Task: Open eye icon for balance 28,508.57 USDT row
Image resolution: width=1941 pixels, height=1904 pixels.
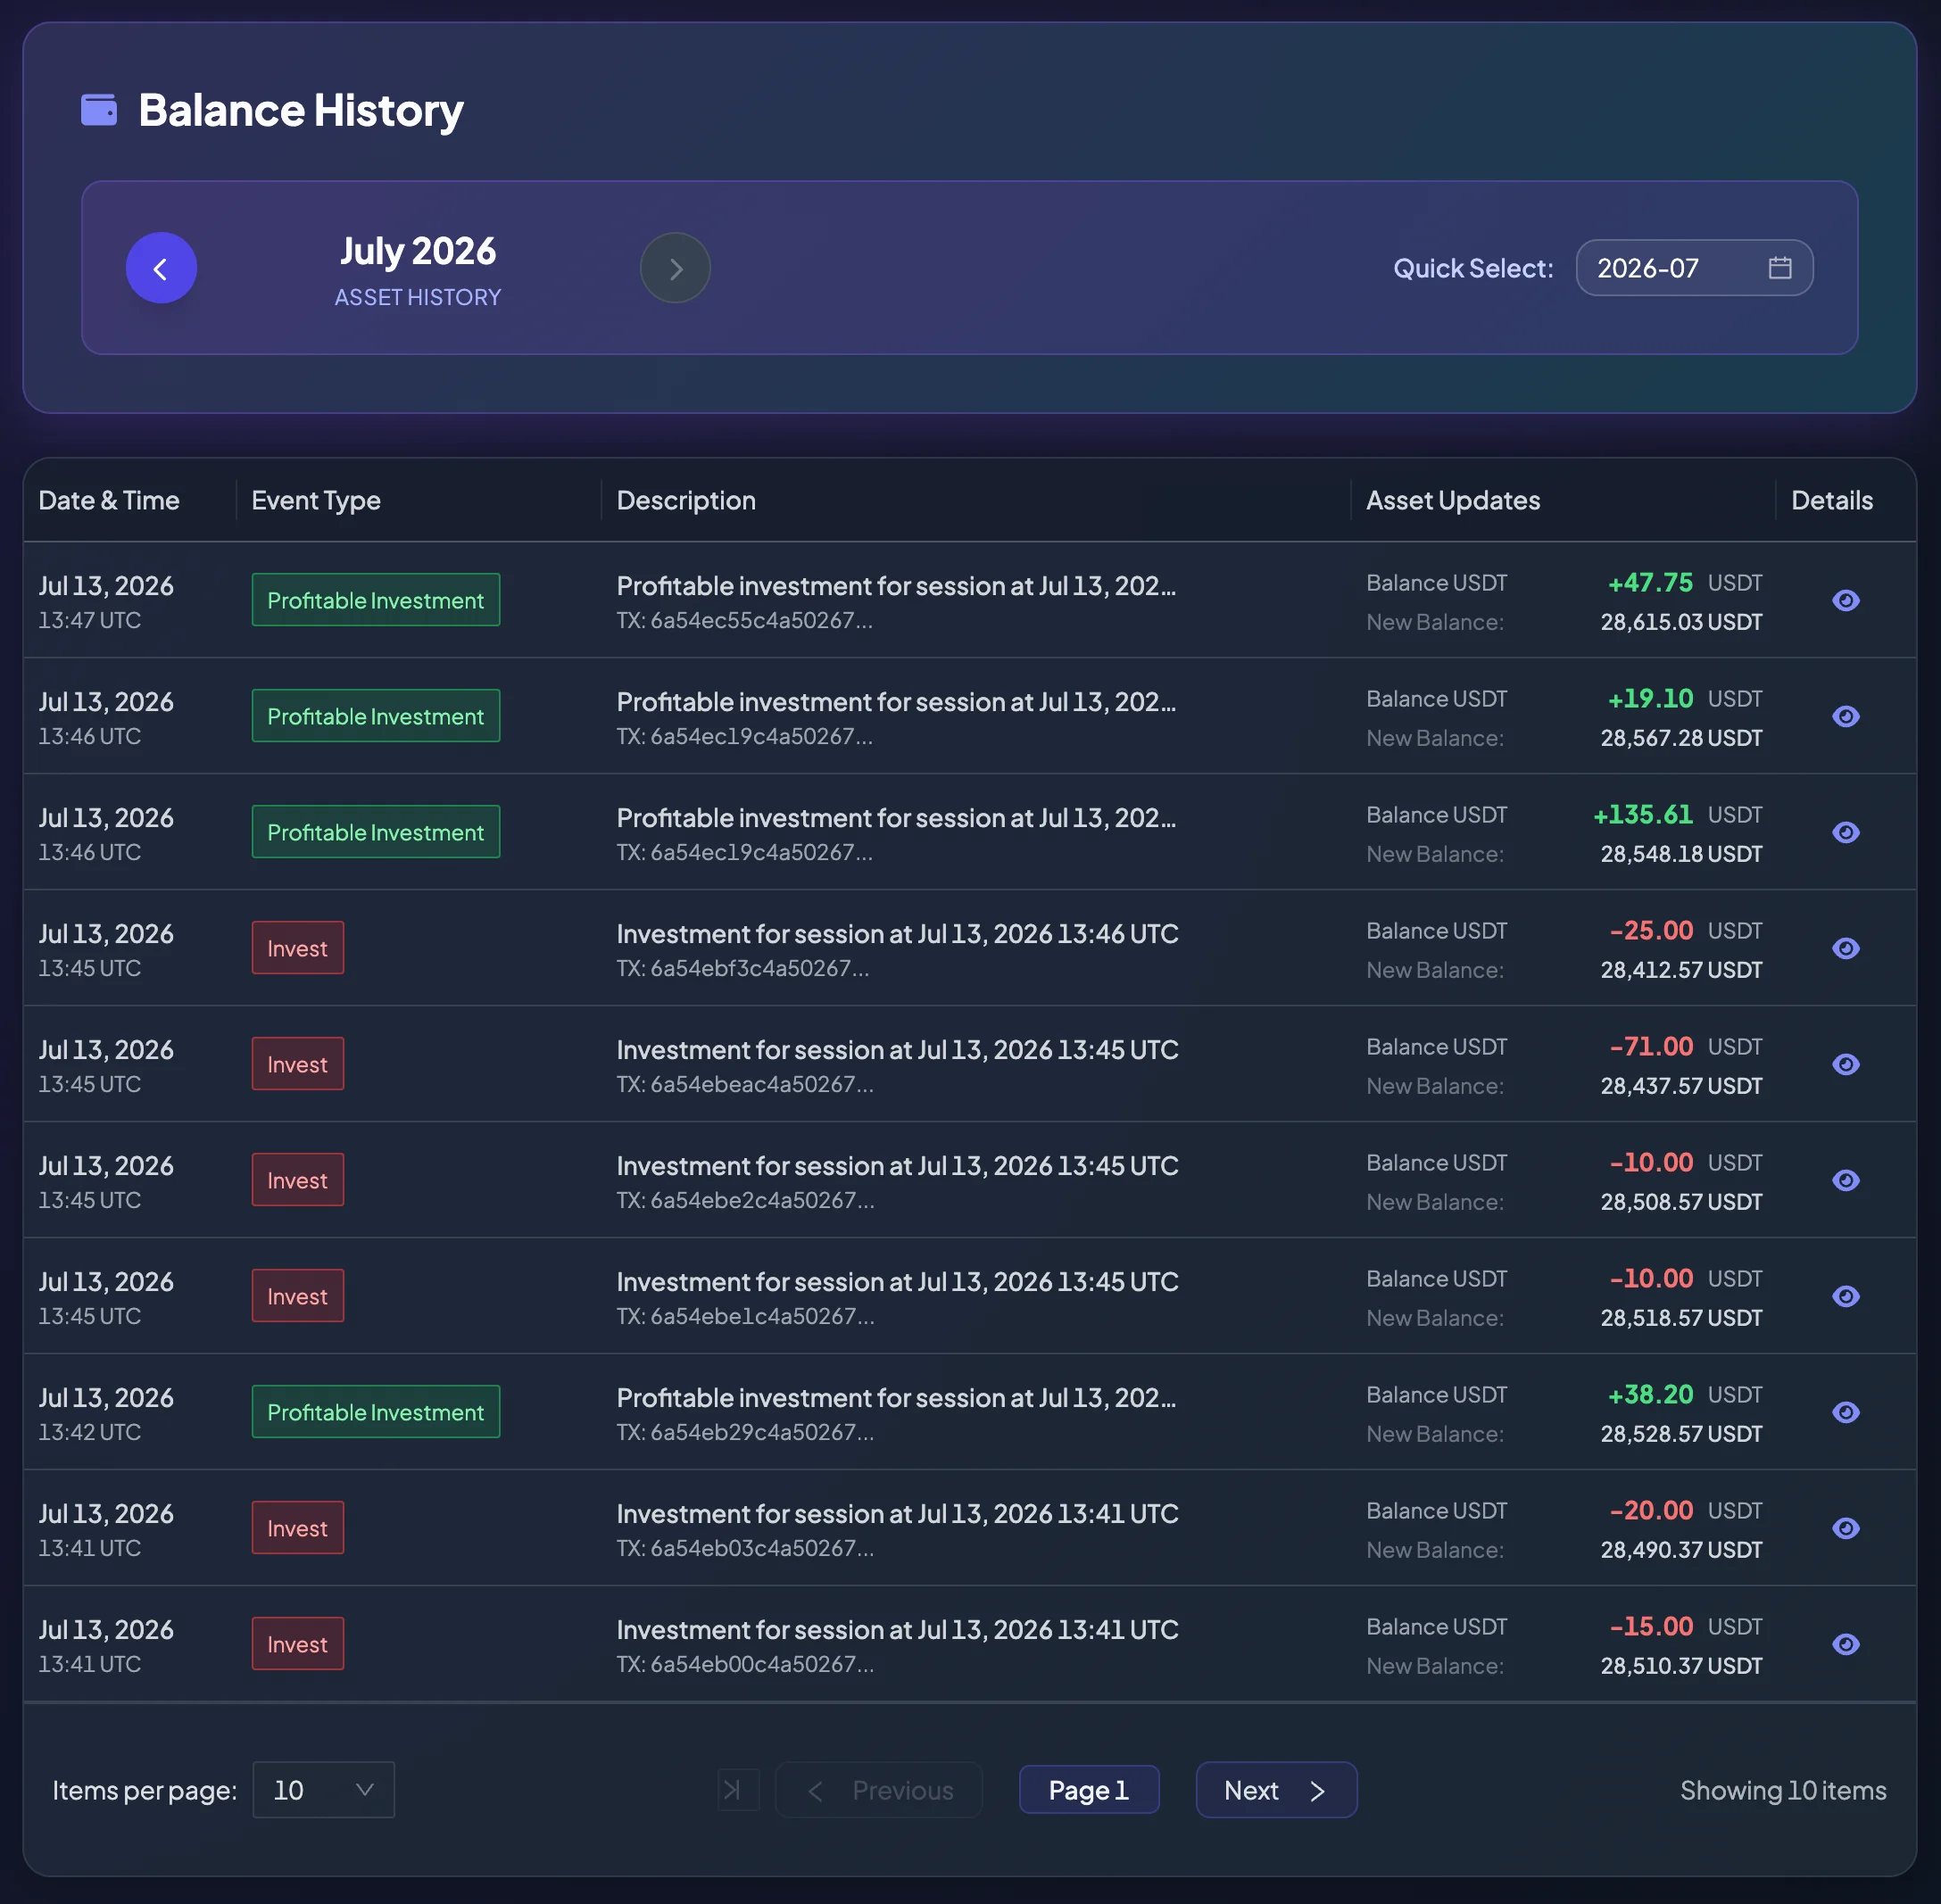Action: click(x=1846, y=1180)
